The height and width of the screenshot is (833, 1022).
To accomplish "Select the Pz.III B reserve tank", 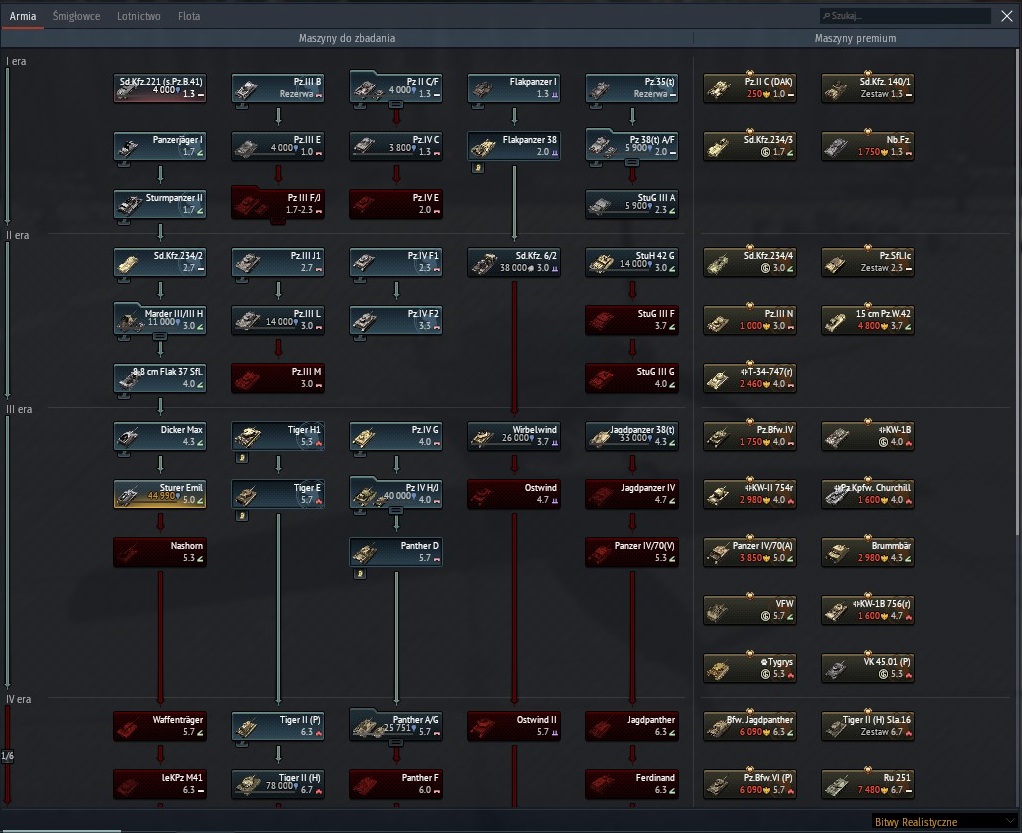I will [278, 88].
